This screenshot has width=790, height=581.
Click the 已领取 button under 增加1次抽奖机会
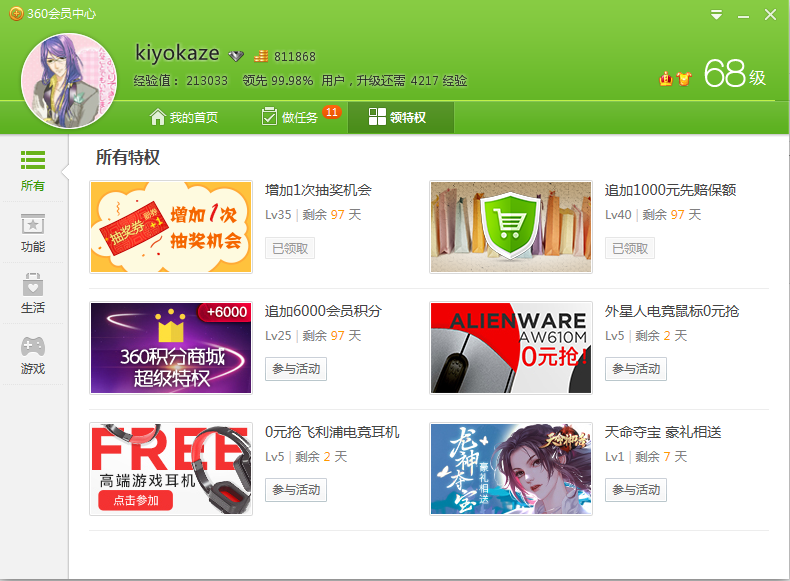click(x=290, y=248)
